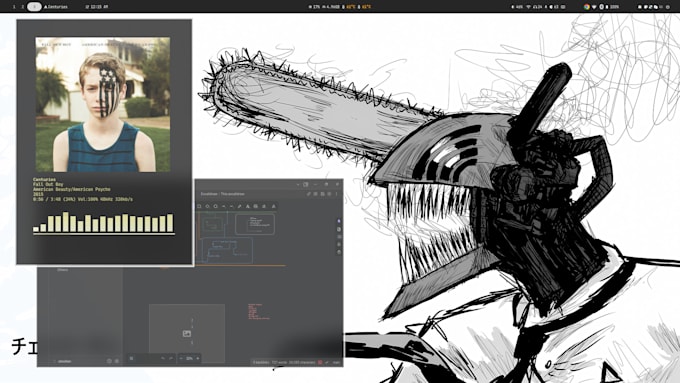Select the Line tool in Excalidraw toolbar
Image resolution: width=680 pixels, height=383 pixels.
click(232, 206)
